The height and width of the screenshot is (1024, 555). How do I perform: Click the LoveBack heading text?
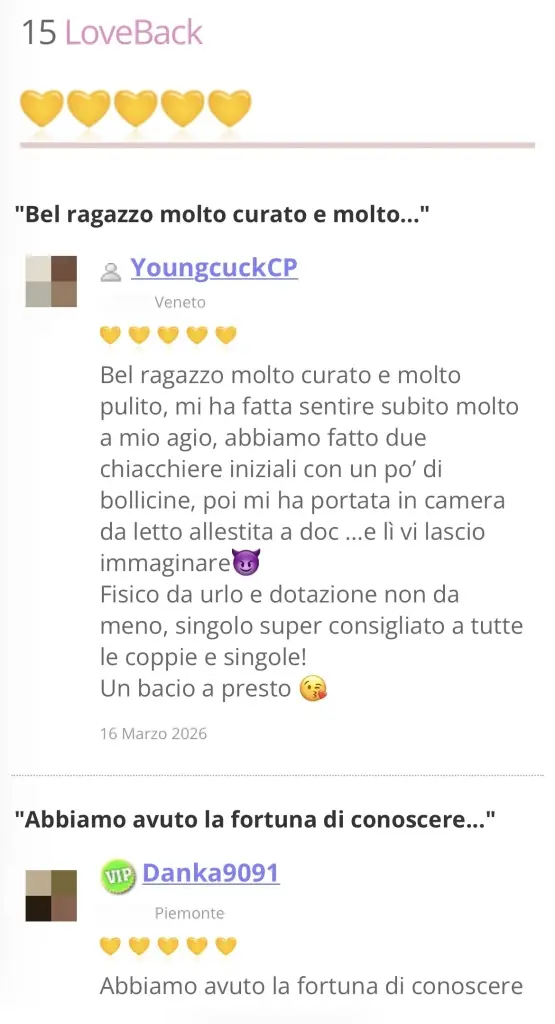coord(134,33)
